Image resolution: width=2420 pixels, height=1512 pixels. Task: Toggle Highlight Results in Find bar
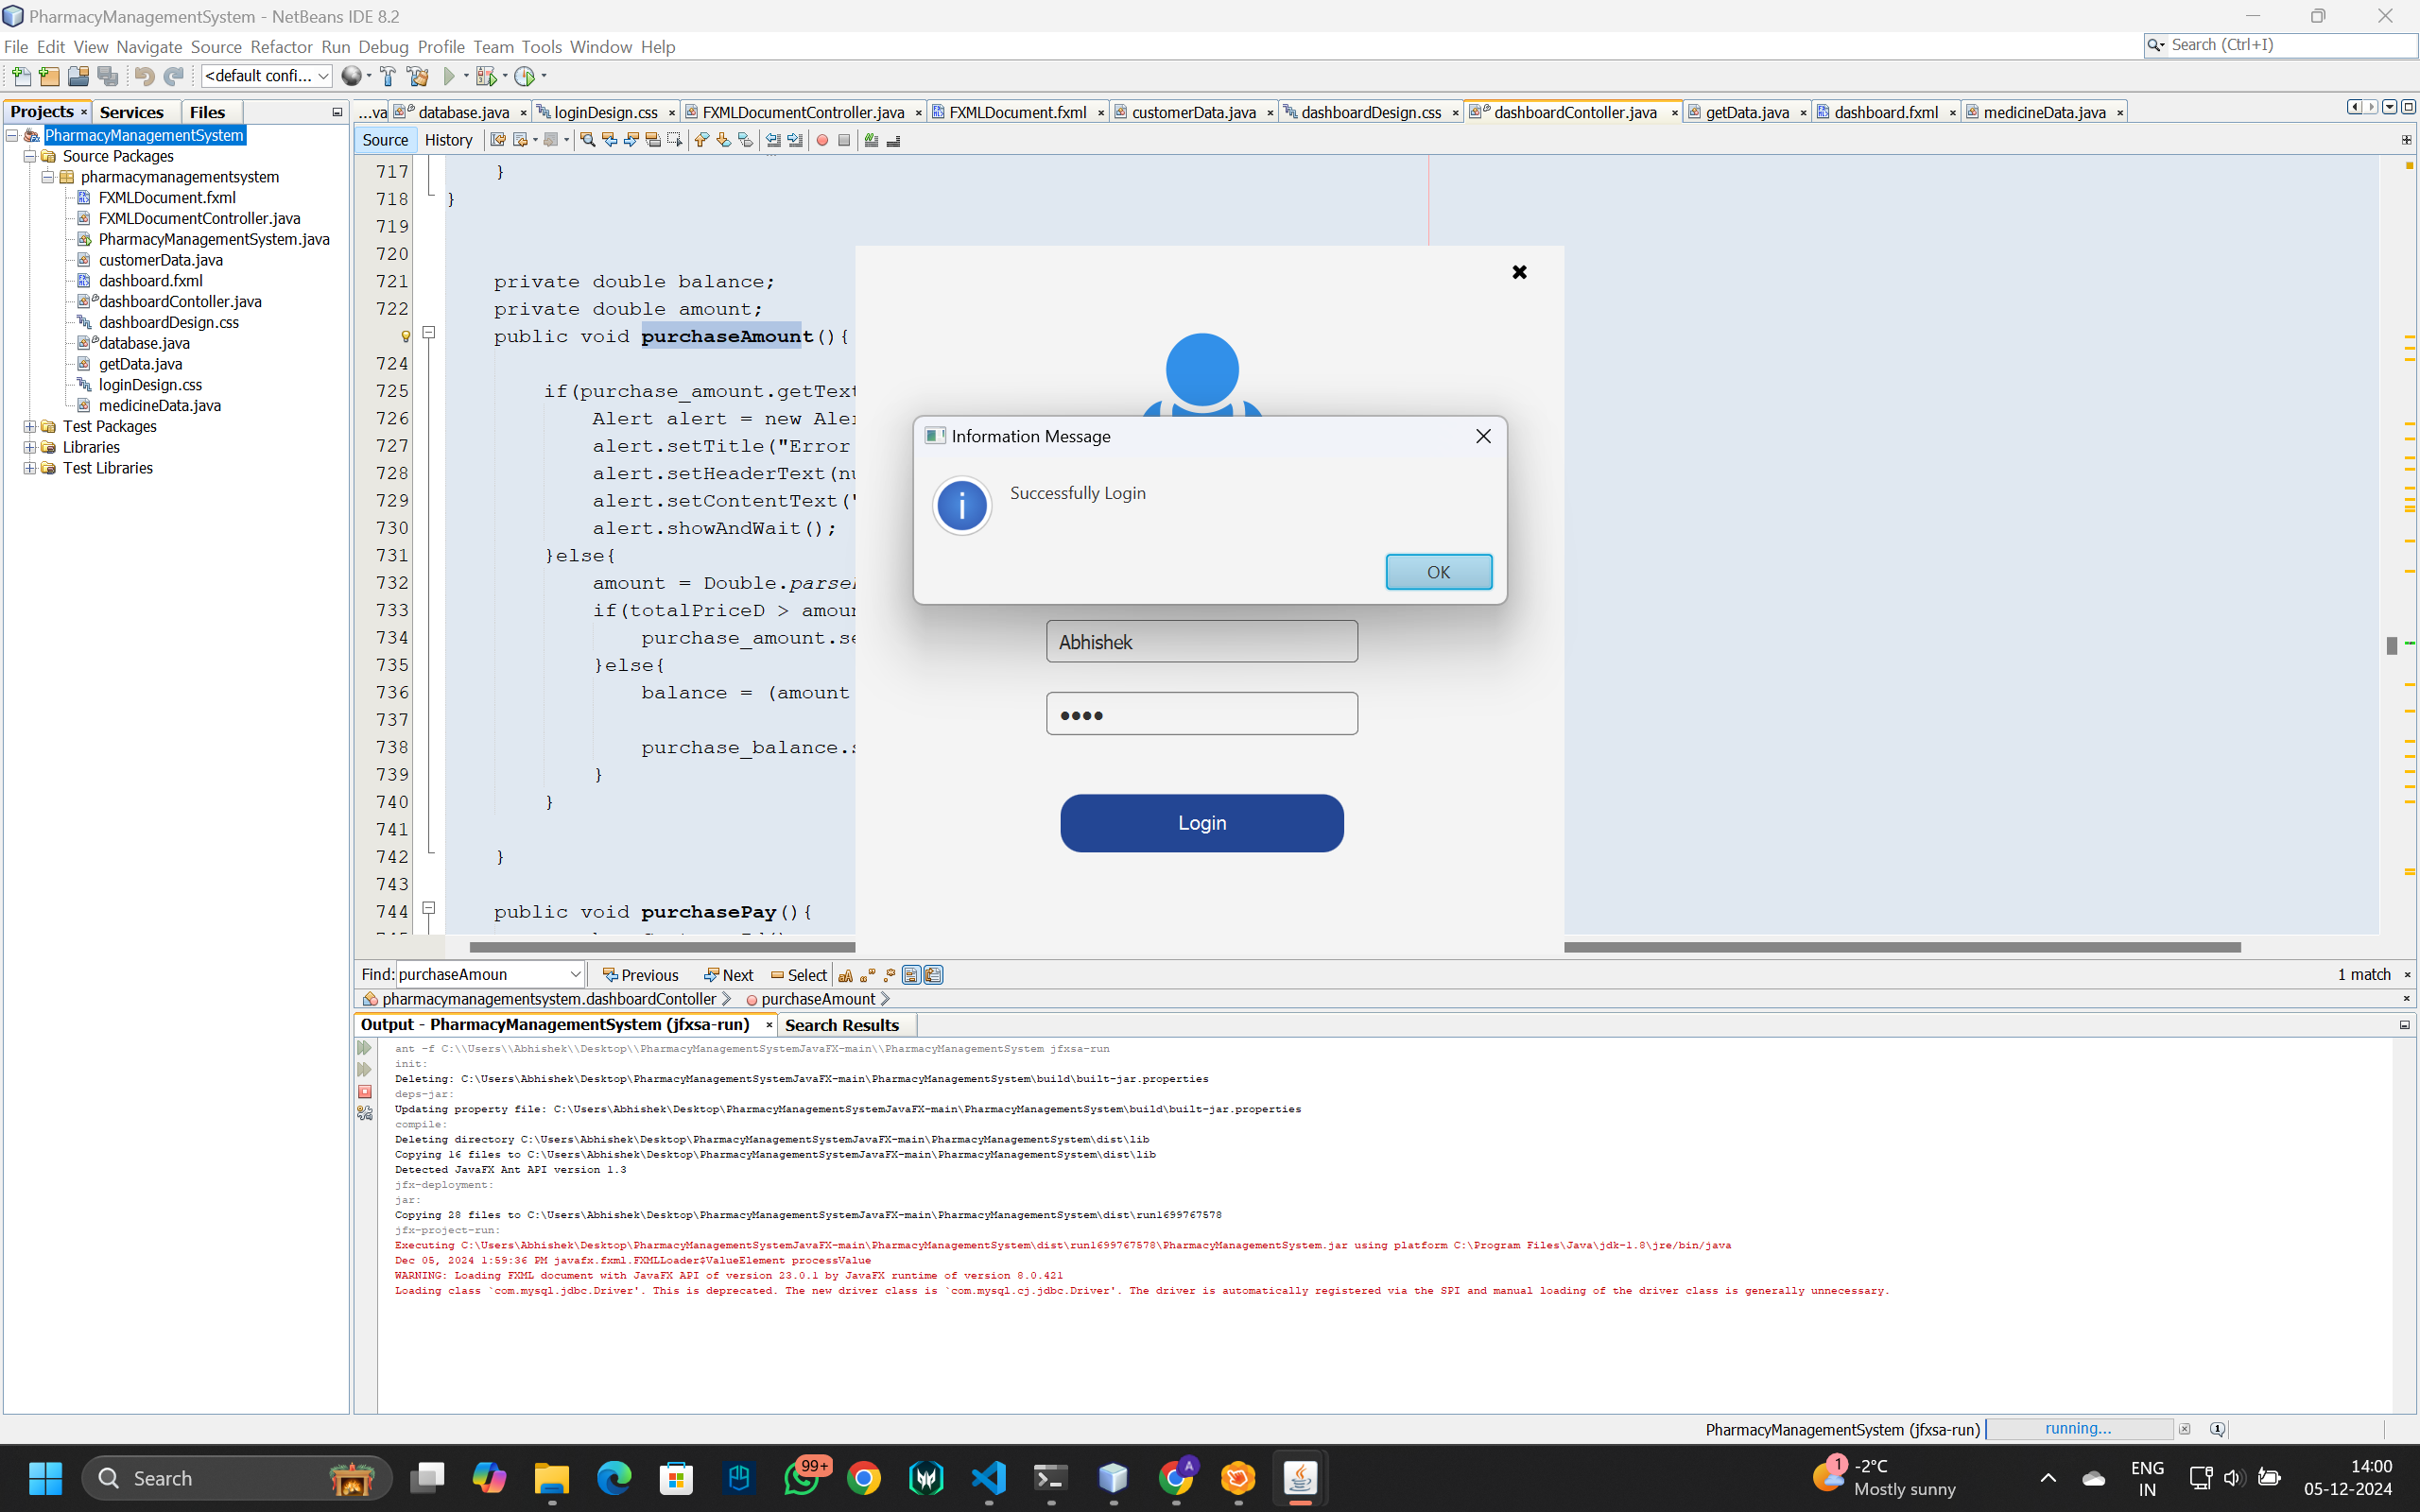pos(911,975)
